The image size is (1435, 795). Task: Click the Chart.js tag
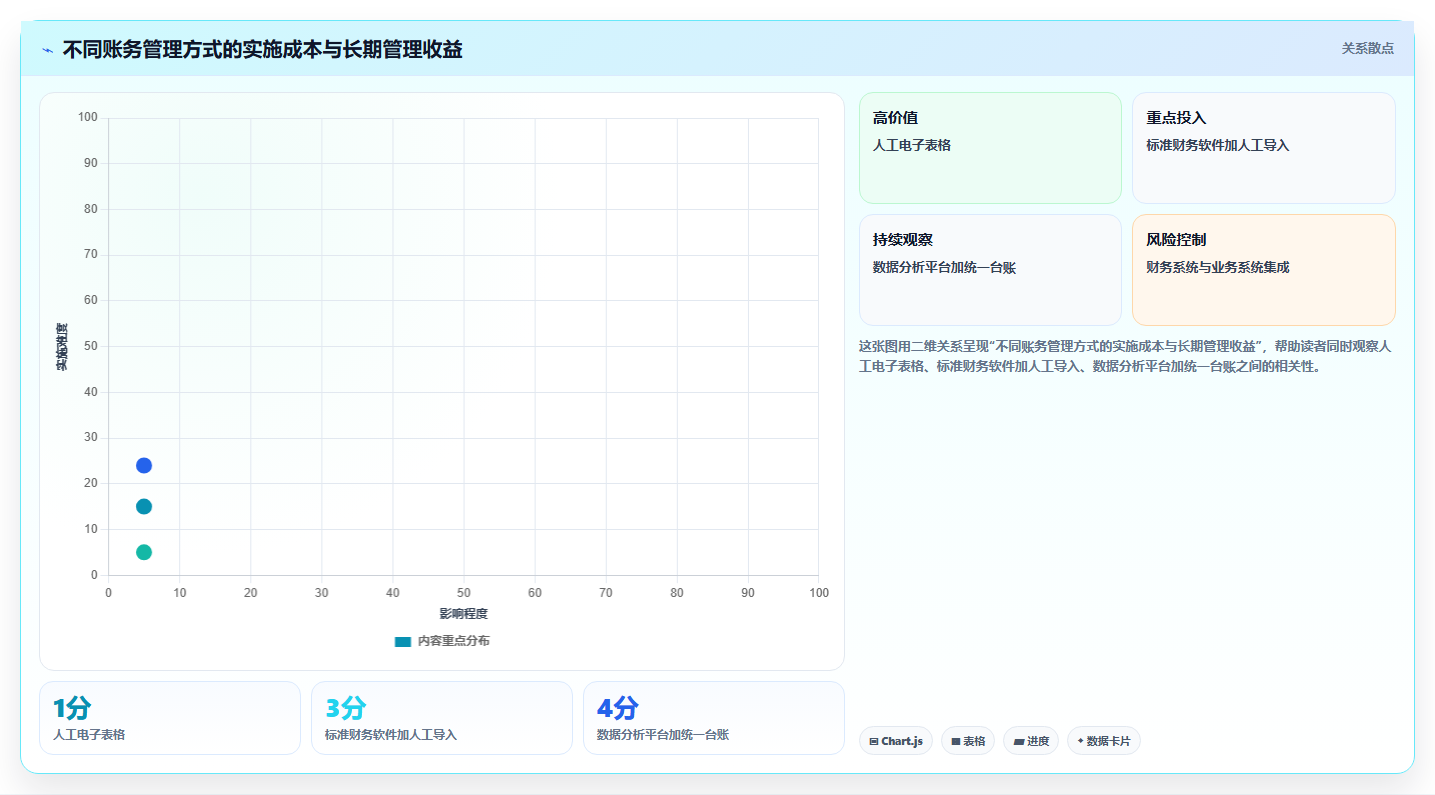896,741
